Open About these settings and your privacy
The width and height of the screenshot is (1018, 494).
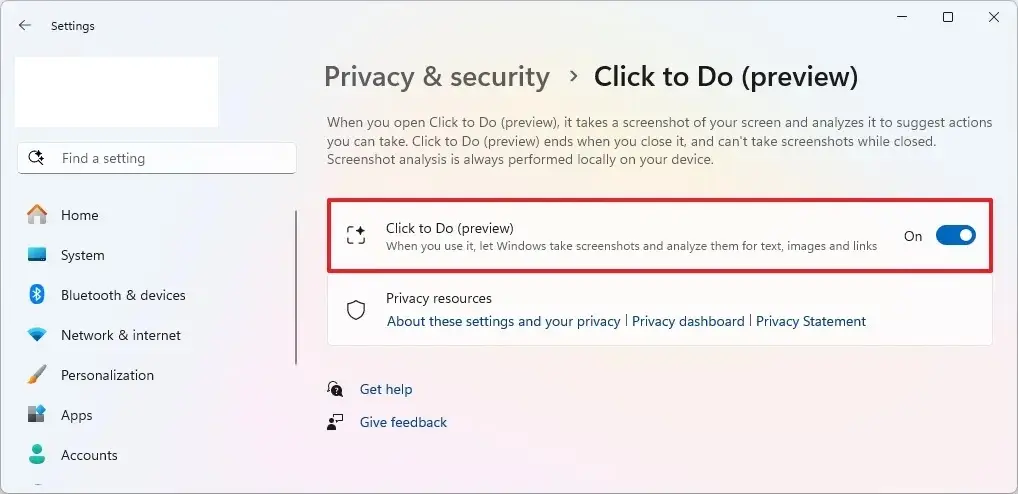(x=503, y=321)
